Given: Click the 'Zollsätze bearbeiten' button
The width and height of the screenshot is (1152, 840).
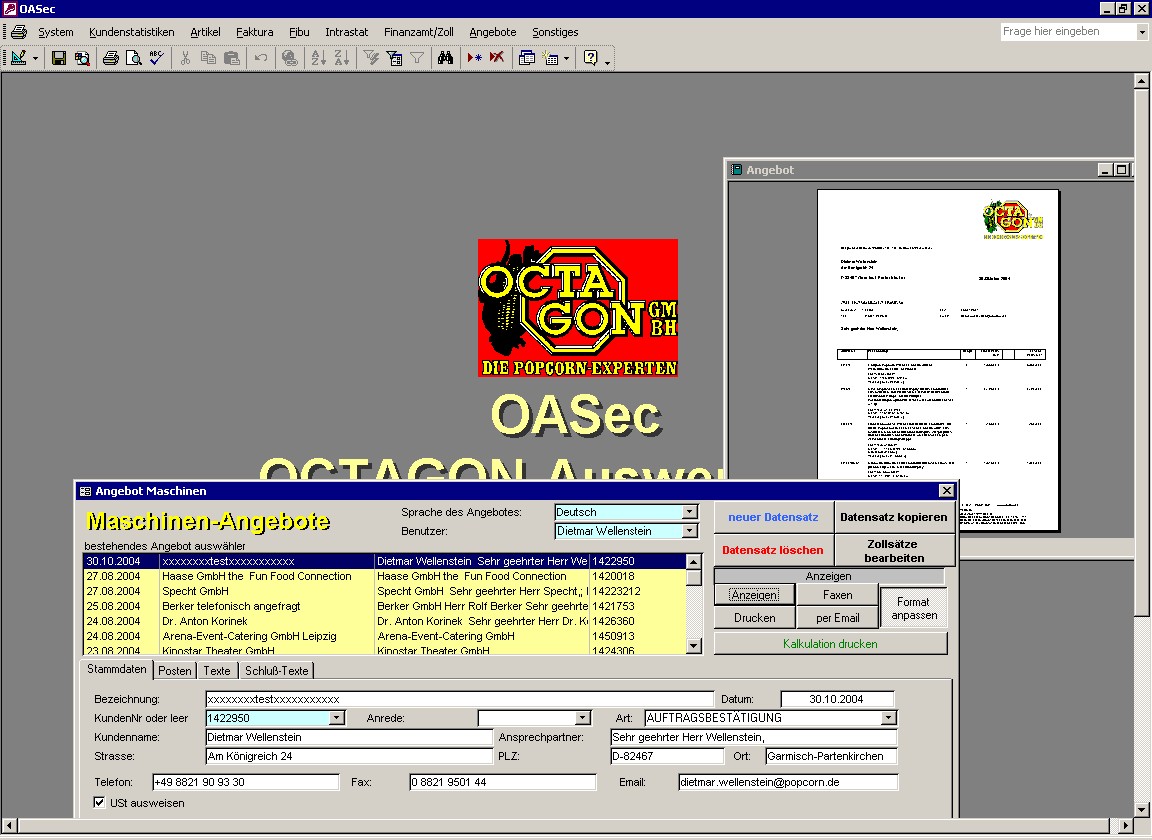Looking at the screenshot, I should [893, 550].
